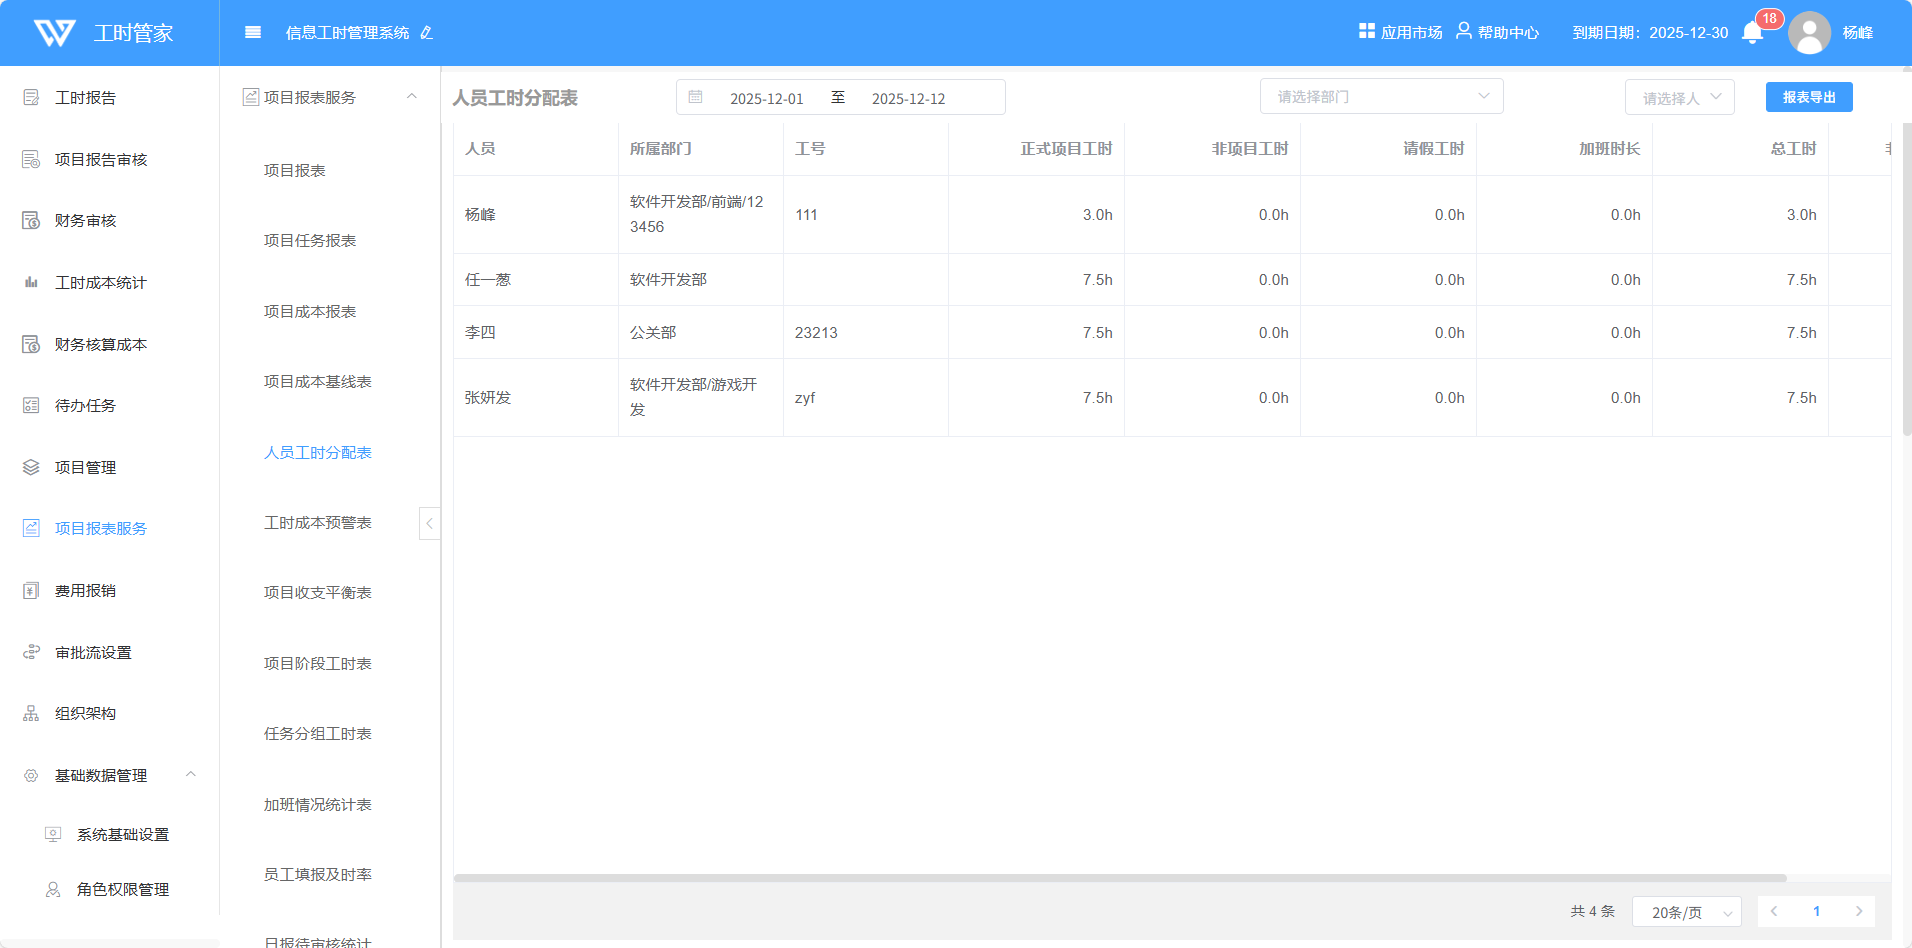
Task: Click the 组织架构 sidebar icon
Action: (31, 714)
